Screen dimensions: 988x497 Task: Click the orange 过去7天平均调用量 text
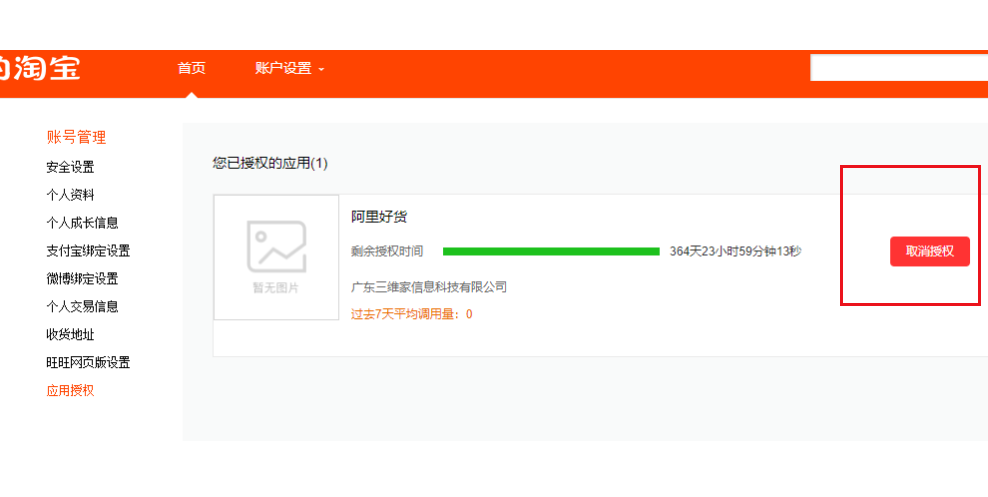pyautogui.click(x=411, y=314)
